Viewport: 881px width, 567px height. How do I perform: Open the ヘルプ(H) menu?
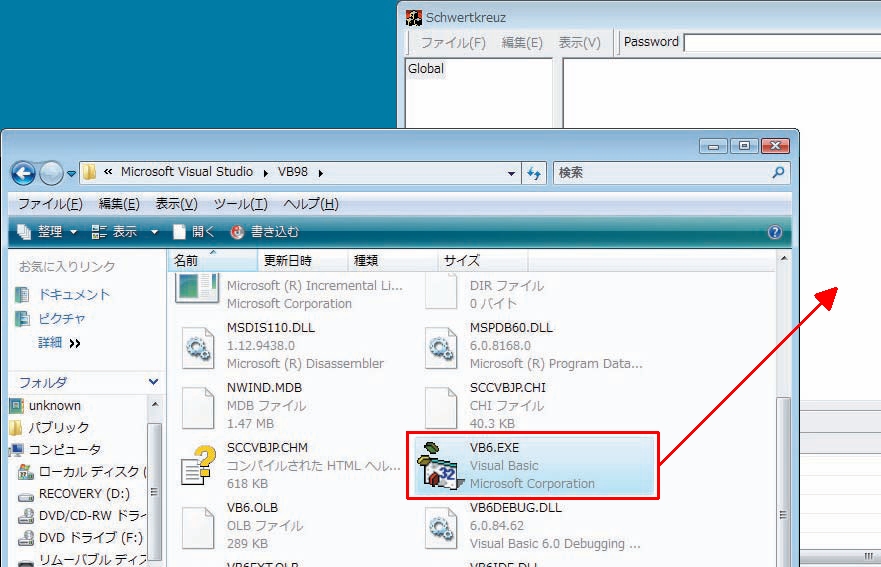[311, 204]
